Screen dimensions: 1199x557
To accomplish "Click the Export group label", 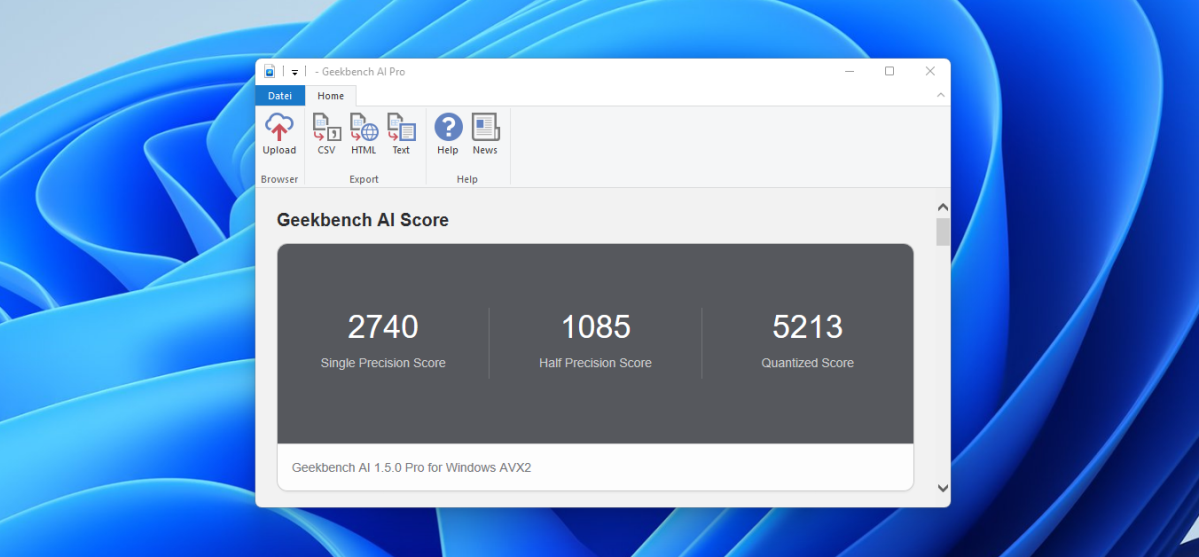I will pos(364,179).
